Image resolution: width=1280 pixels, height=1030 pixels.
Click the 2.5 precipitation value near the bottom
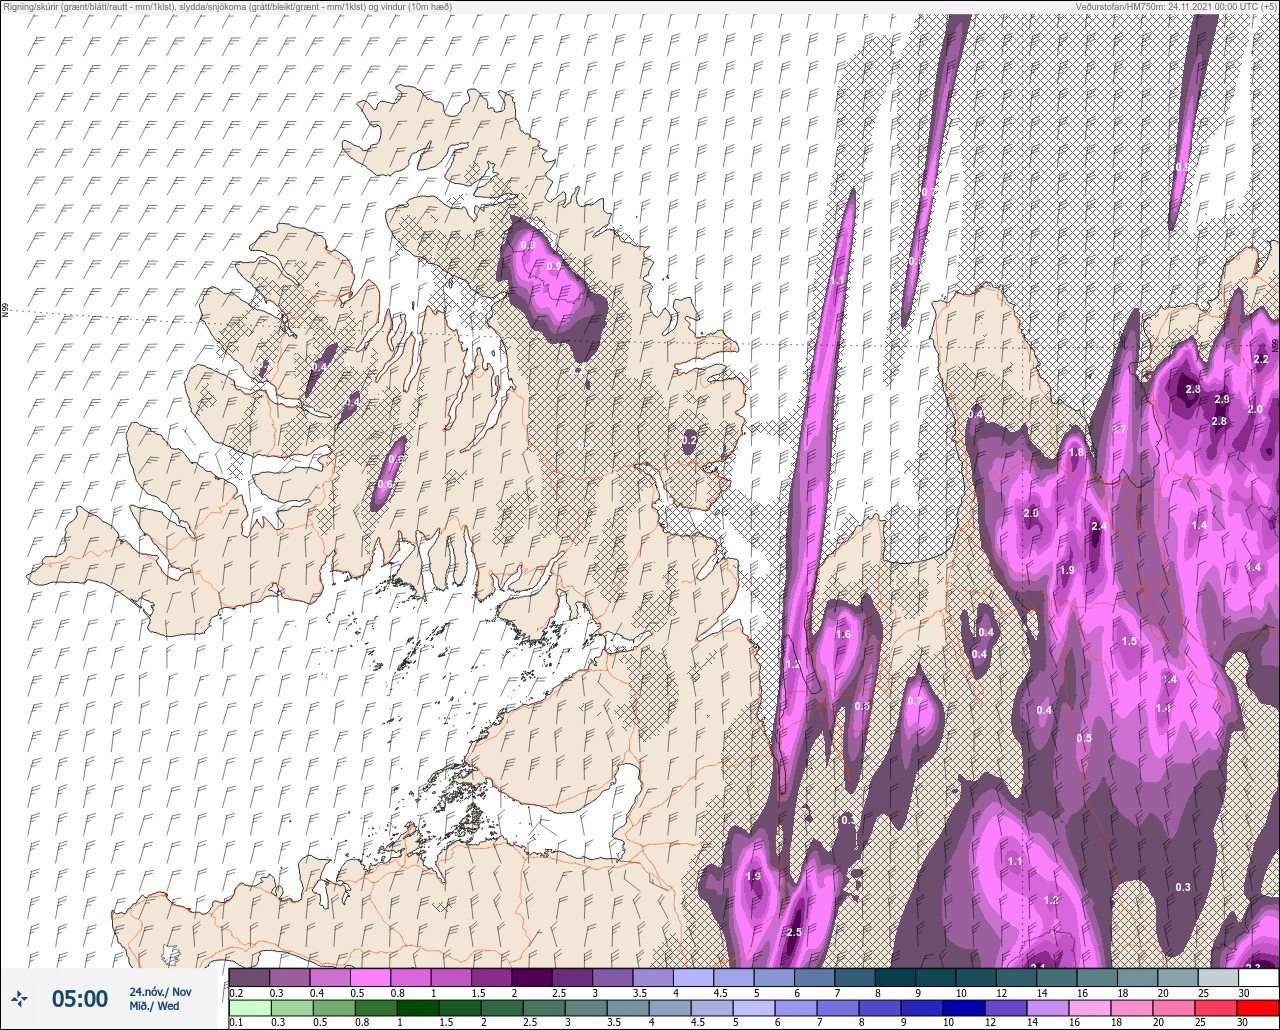(x=794, y=932)
